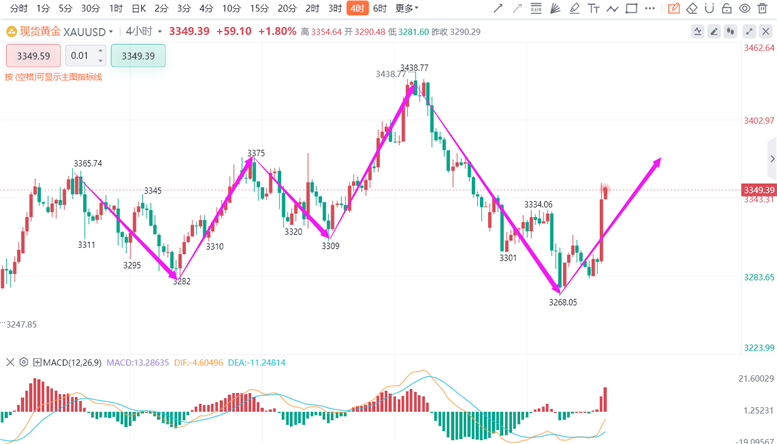Click the red 3349.59 sell price button
This screenshot has height=444, width=777.
click(x=34, y=56)
